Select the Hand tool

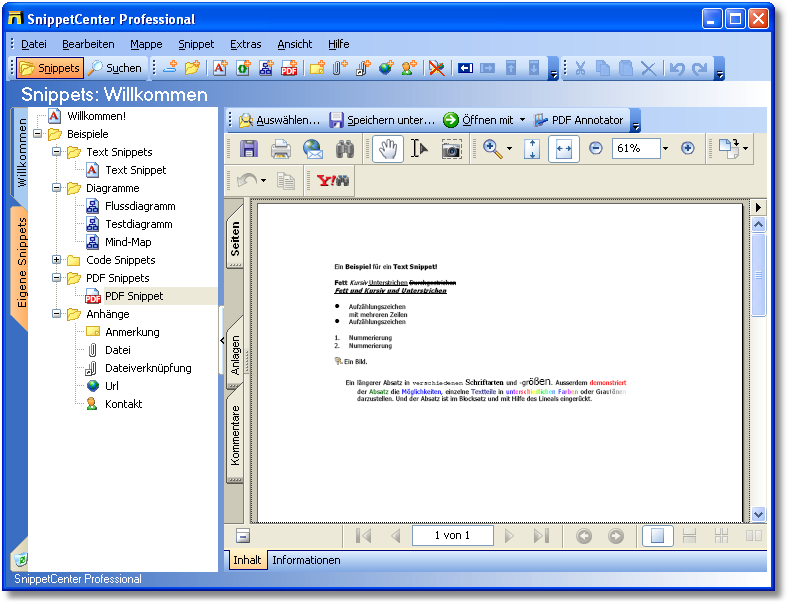pos(387,149)
